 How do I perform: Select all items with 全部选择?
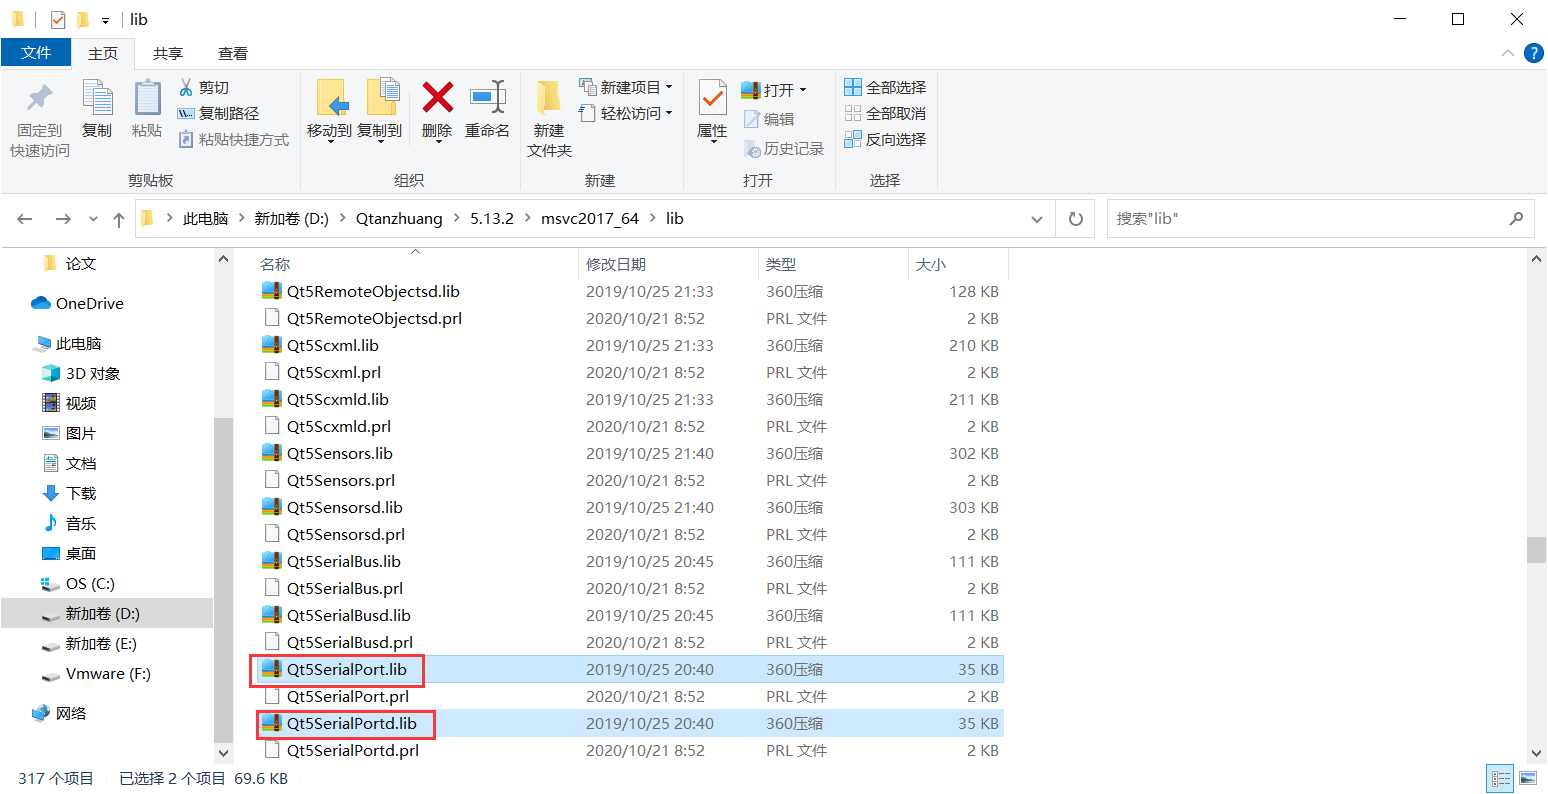point(886,87)
